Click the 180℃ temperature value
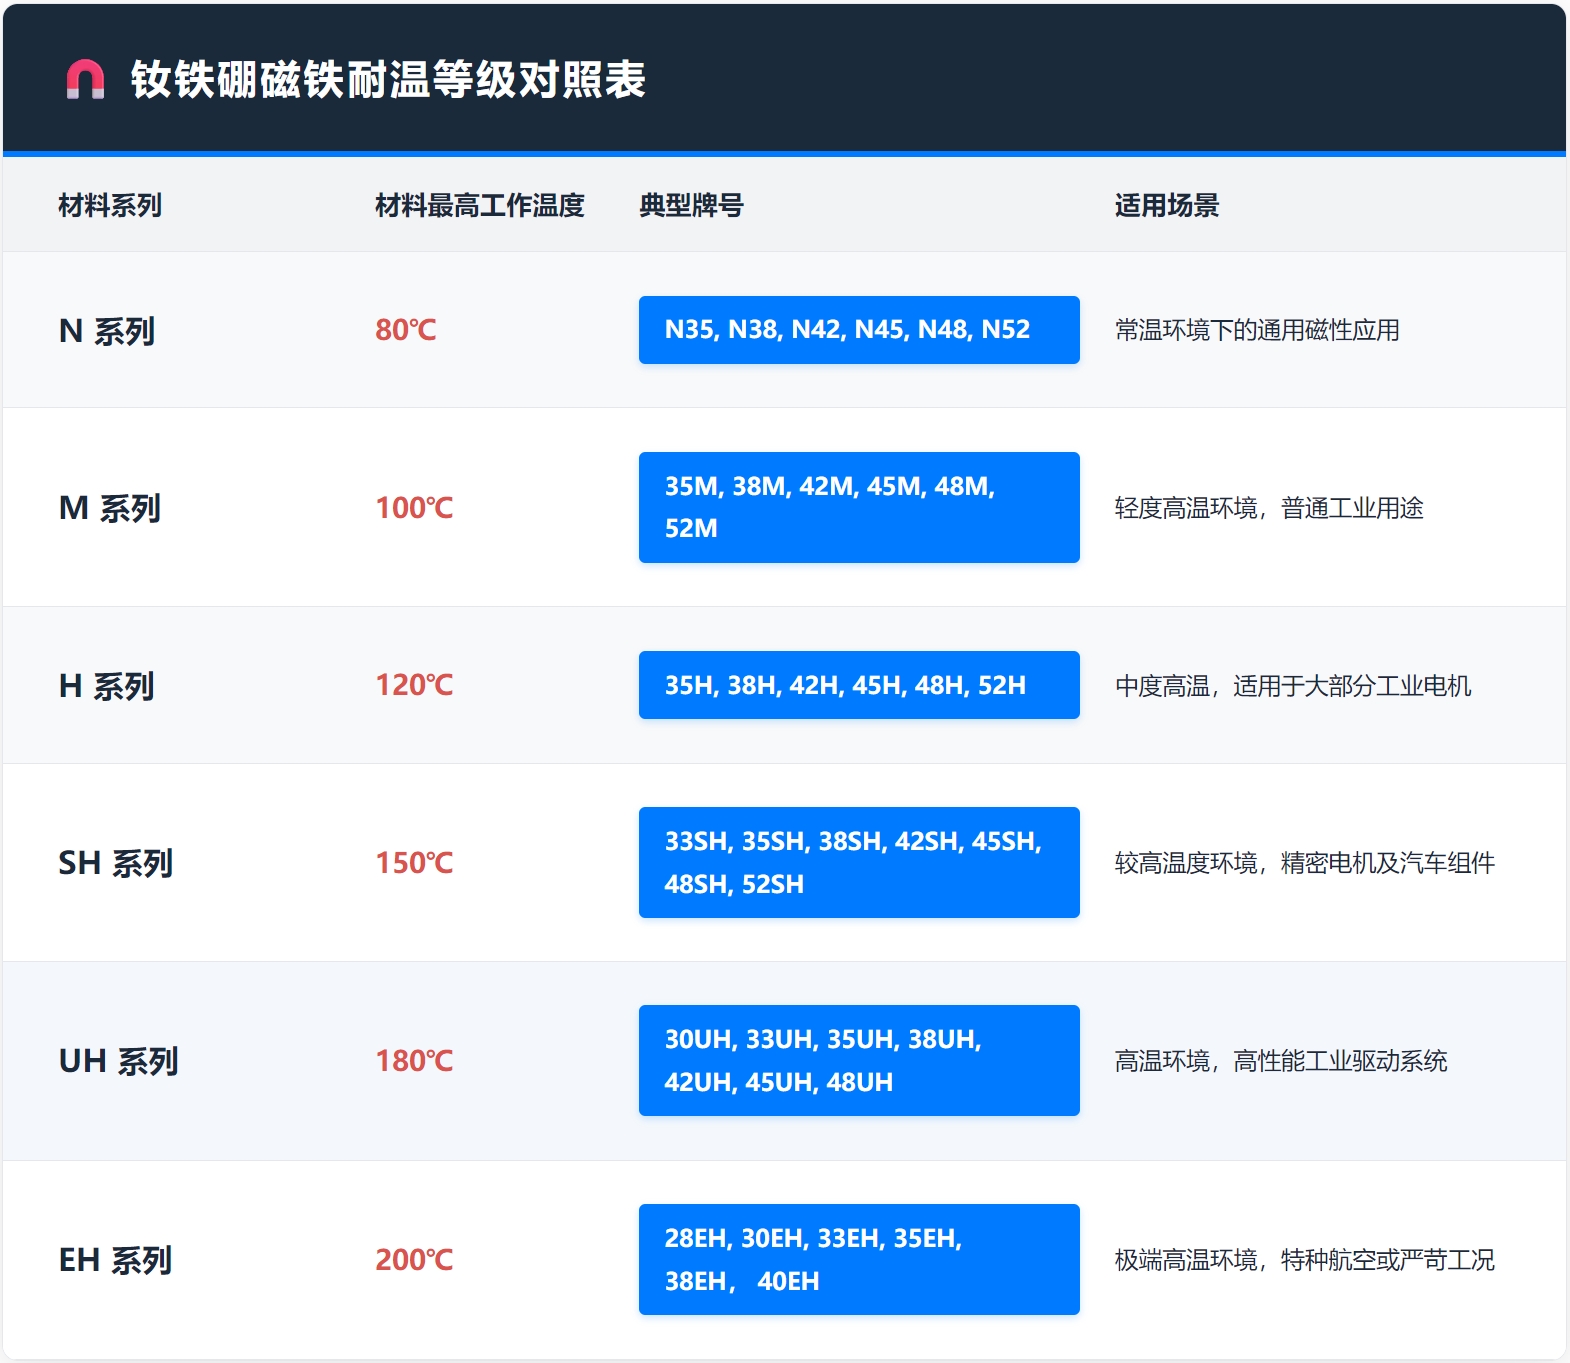Screen dimensions: 1570x1363 click(414, 1061)
